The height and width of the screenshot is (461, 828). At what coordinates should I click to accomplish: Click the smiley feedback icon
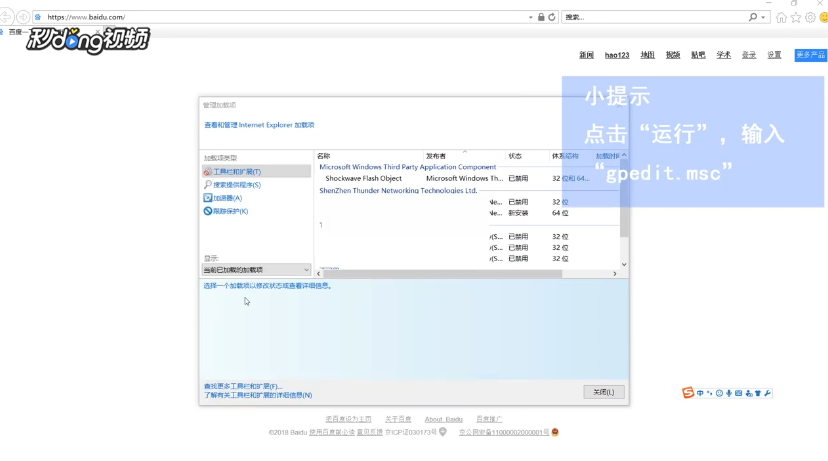(823, 17)
